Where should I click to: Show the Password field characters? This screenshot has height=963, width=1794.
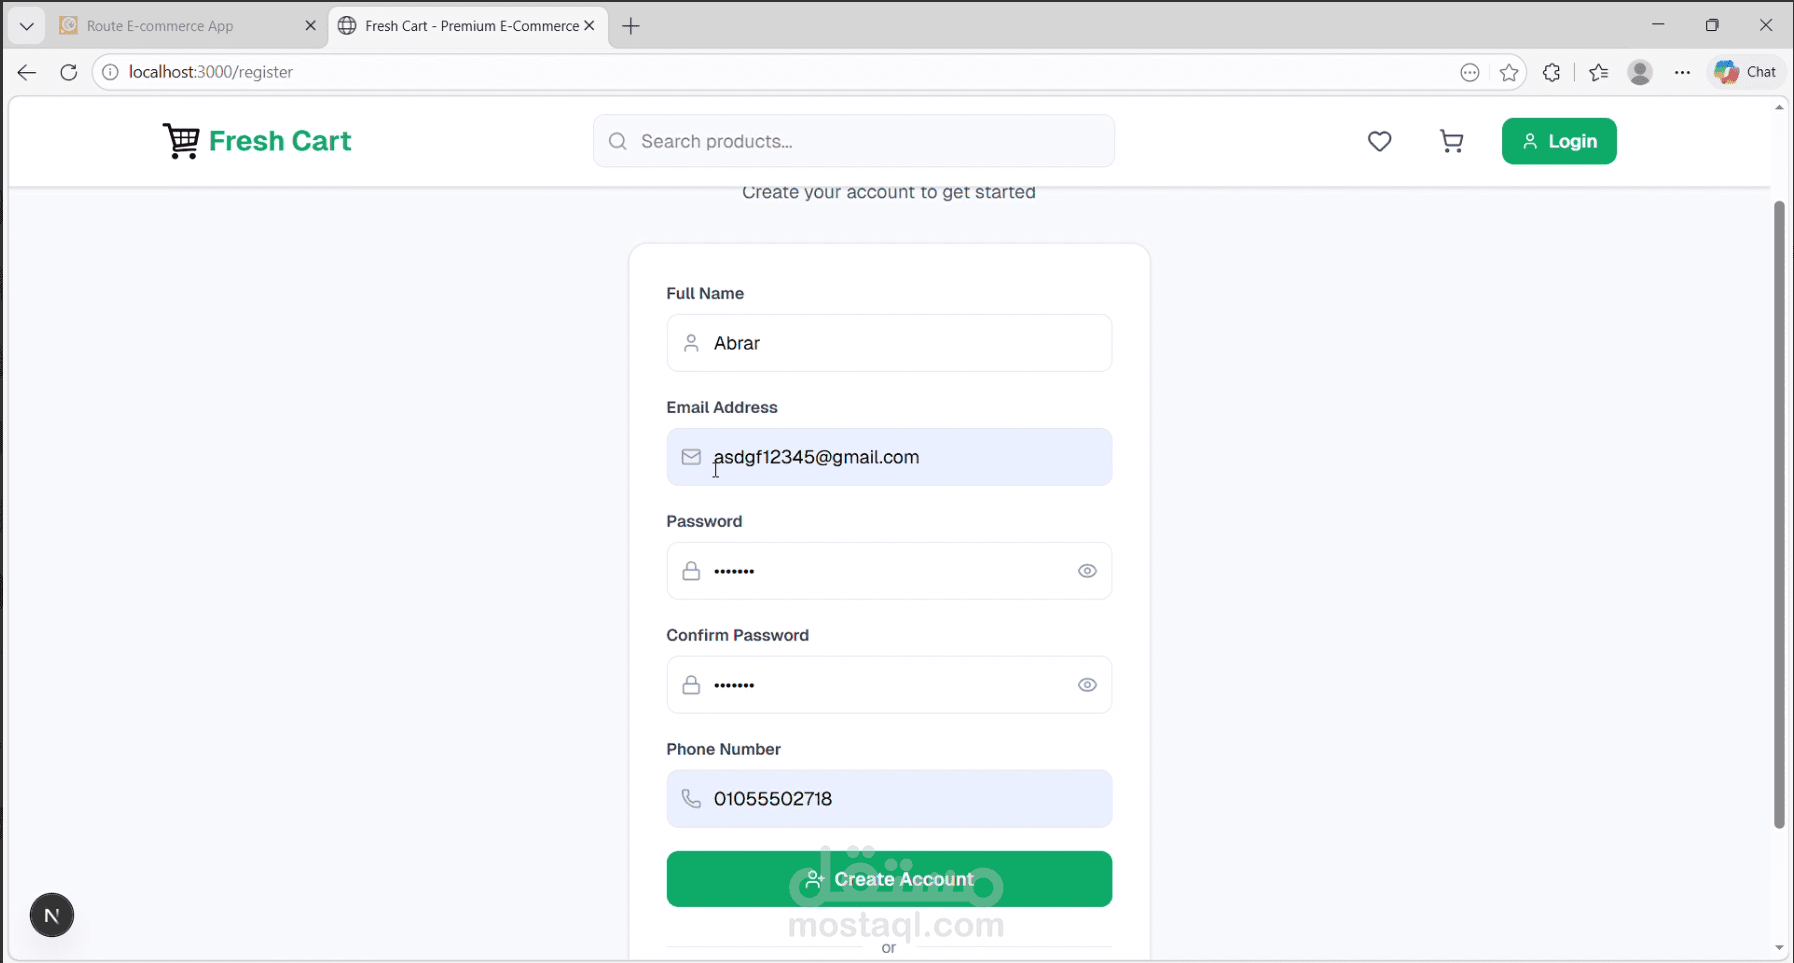tap(1087, 570)
